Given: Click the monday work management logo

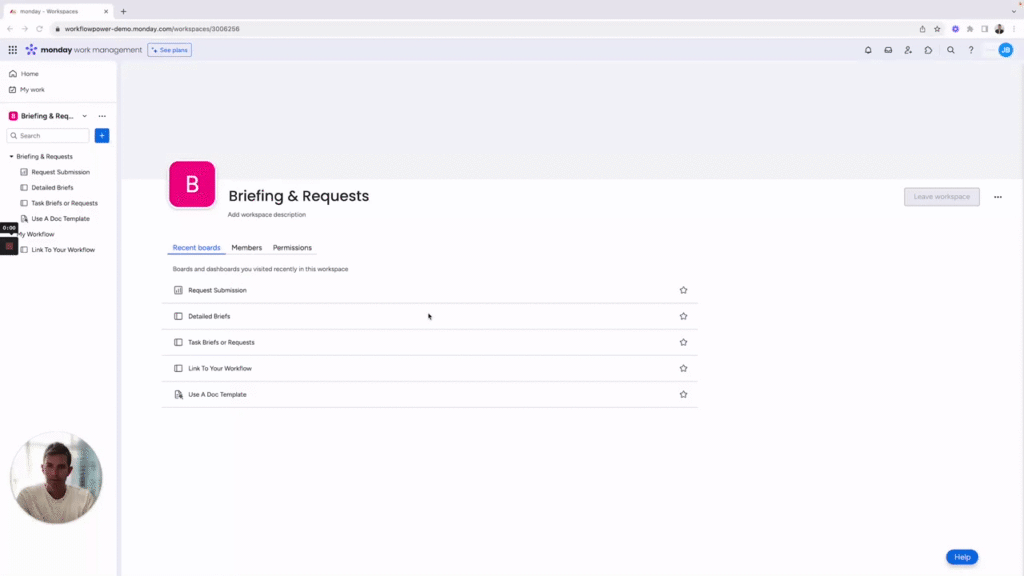Looking at the screenshot, I should (83, 50).
